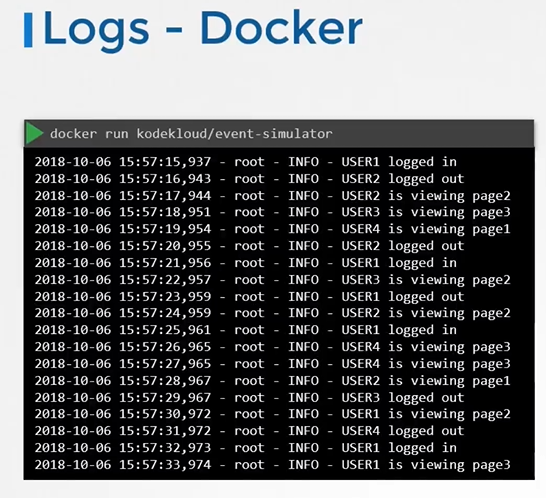Click the 15:57:19,954 USER4 viewing page1 line

click(x=272, y=229)
